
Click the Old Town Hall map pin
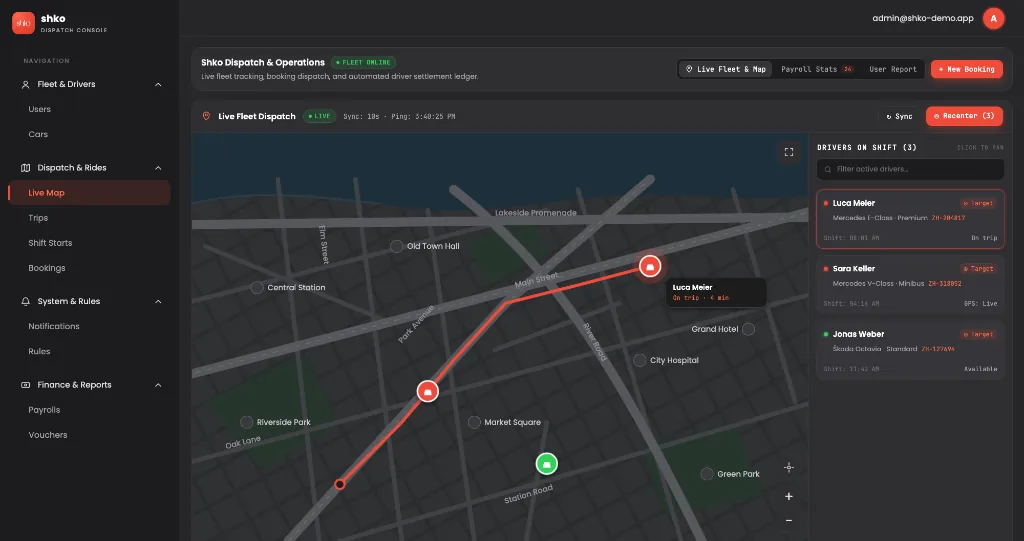pos(396,246)
